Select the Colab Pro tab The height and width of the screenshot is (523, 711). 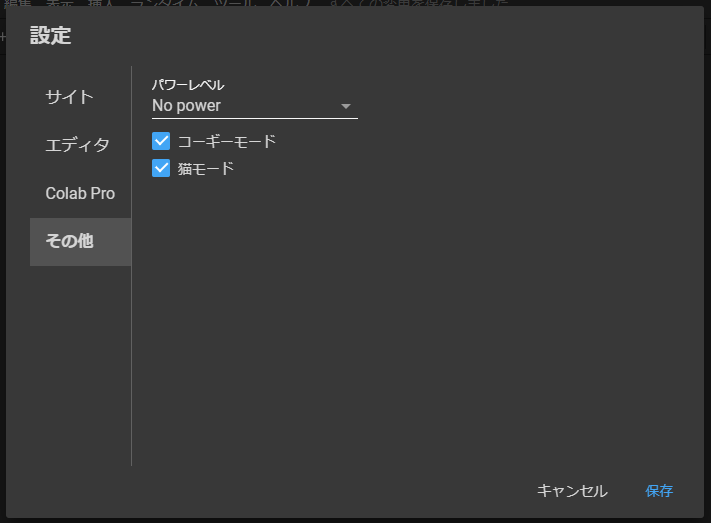point(80,193)
